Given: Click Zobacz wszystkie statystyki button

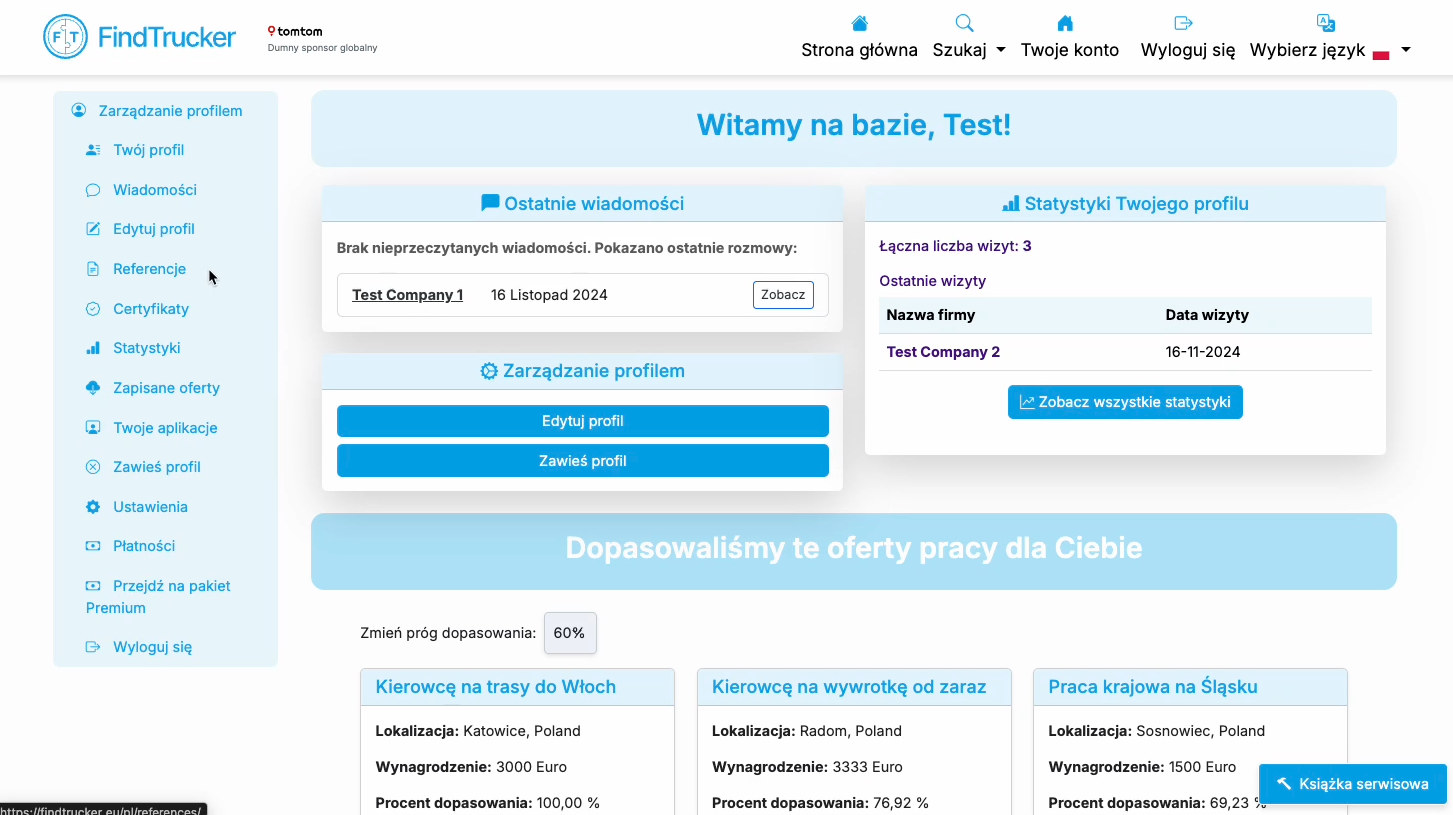Looking at the screenshot, I should click(x=1125, y=402).
